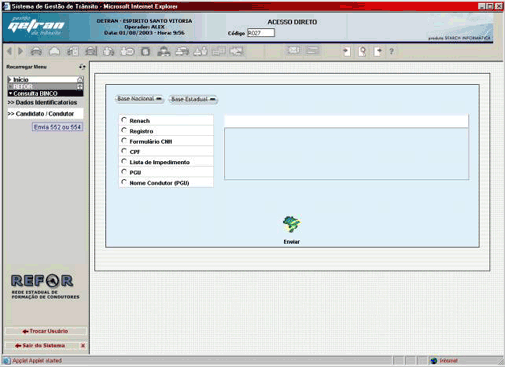Select the Formulário CNH radio option
The height and width of the screenshot is (367, 505).
[x=124, y=140]
